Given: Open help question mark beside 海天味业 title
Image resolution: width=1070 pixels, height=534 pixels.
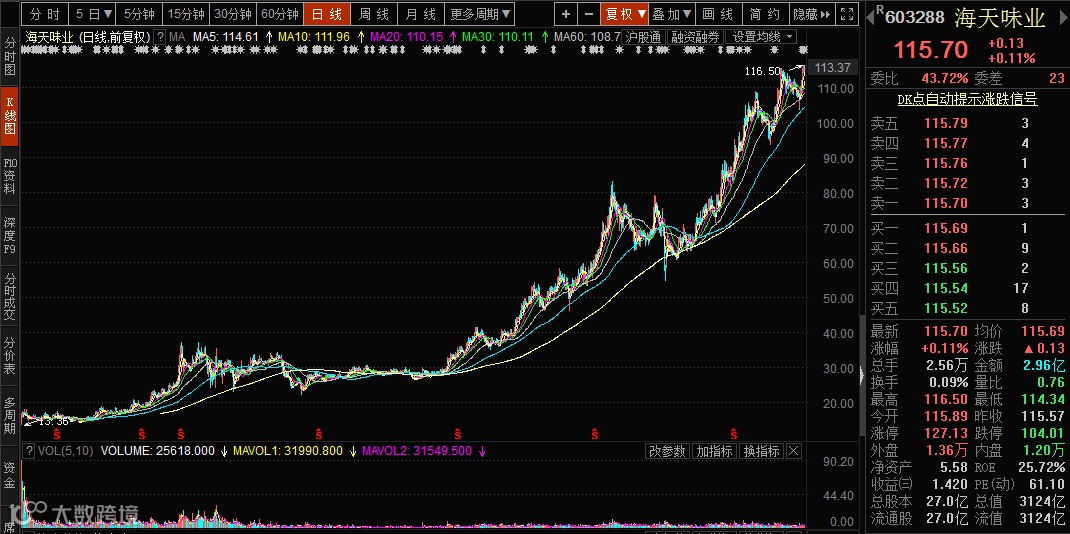Looking at the screenshot, I should (x=160, y=37).
